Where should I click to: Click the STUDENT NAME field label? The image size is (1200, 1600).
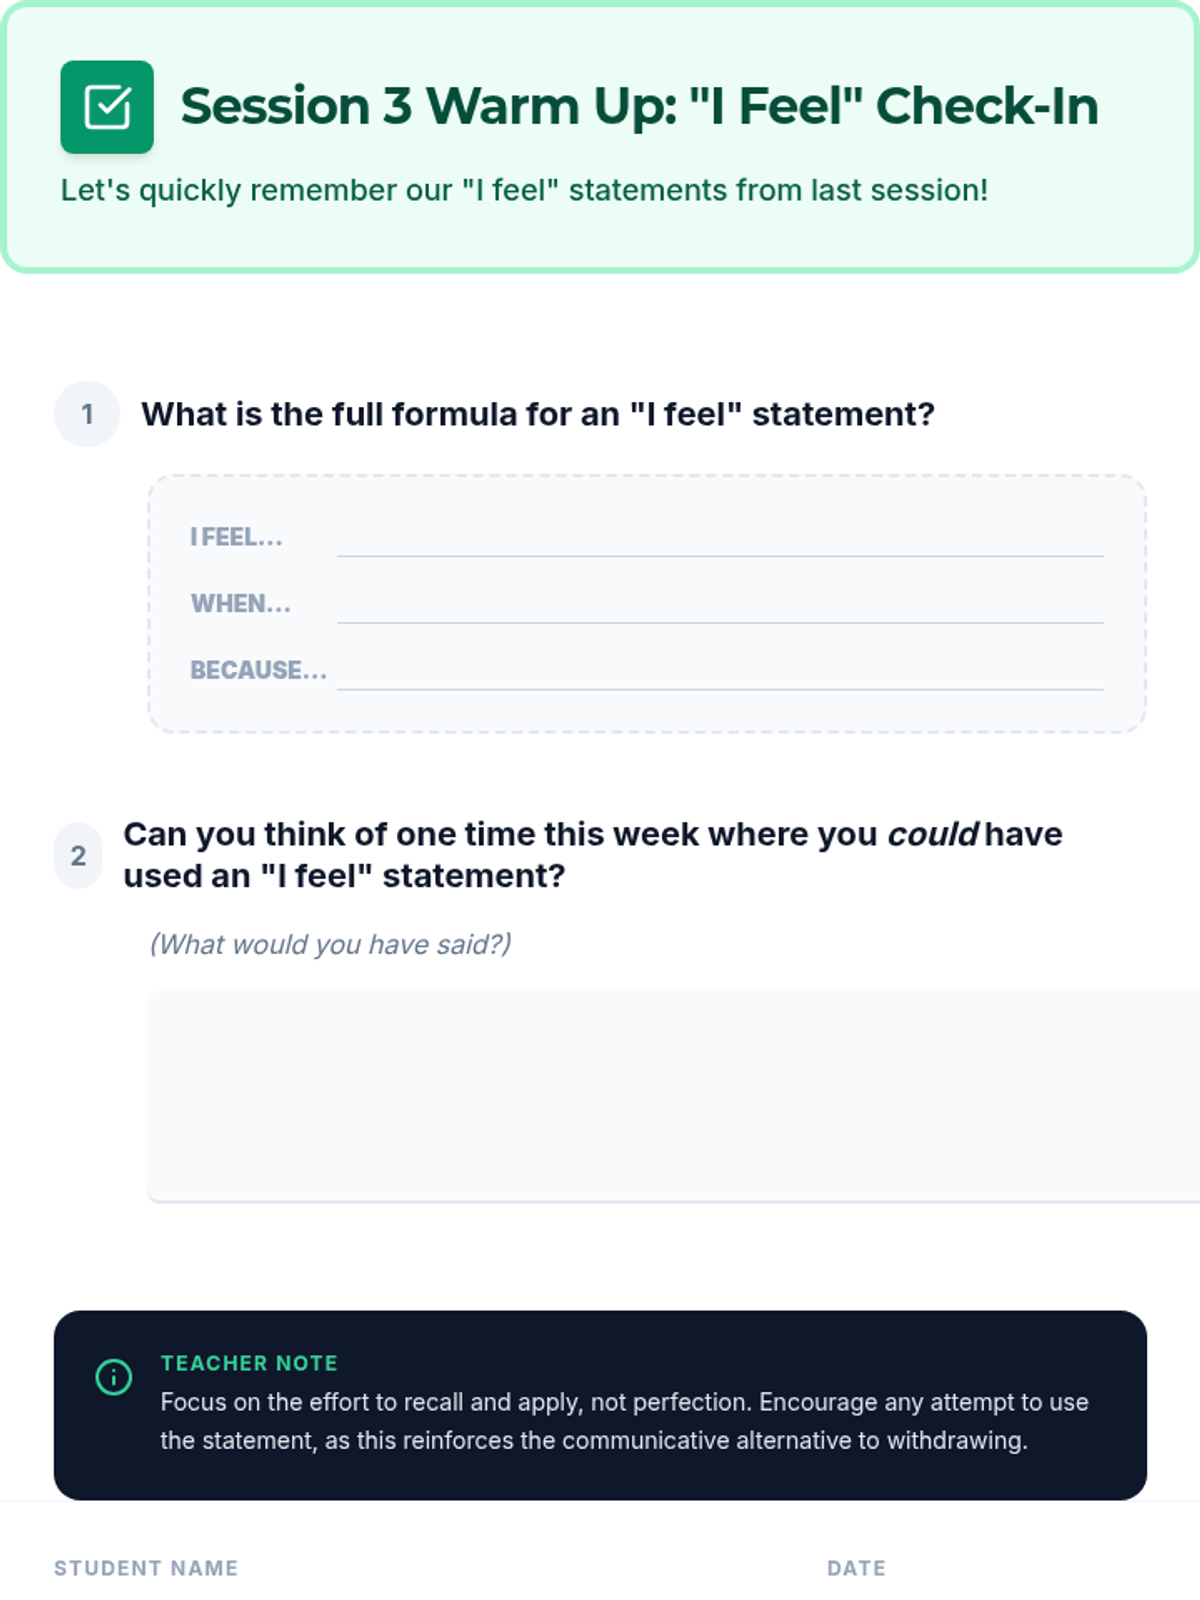[146, 1568]
